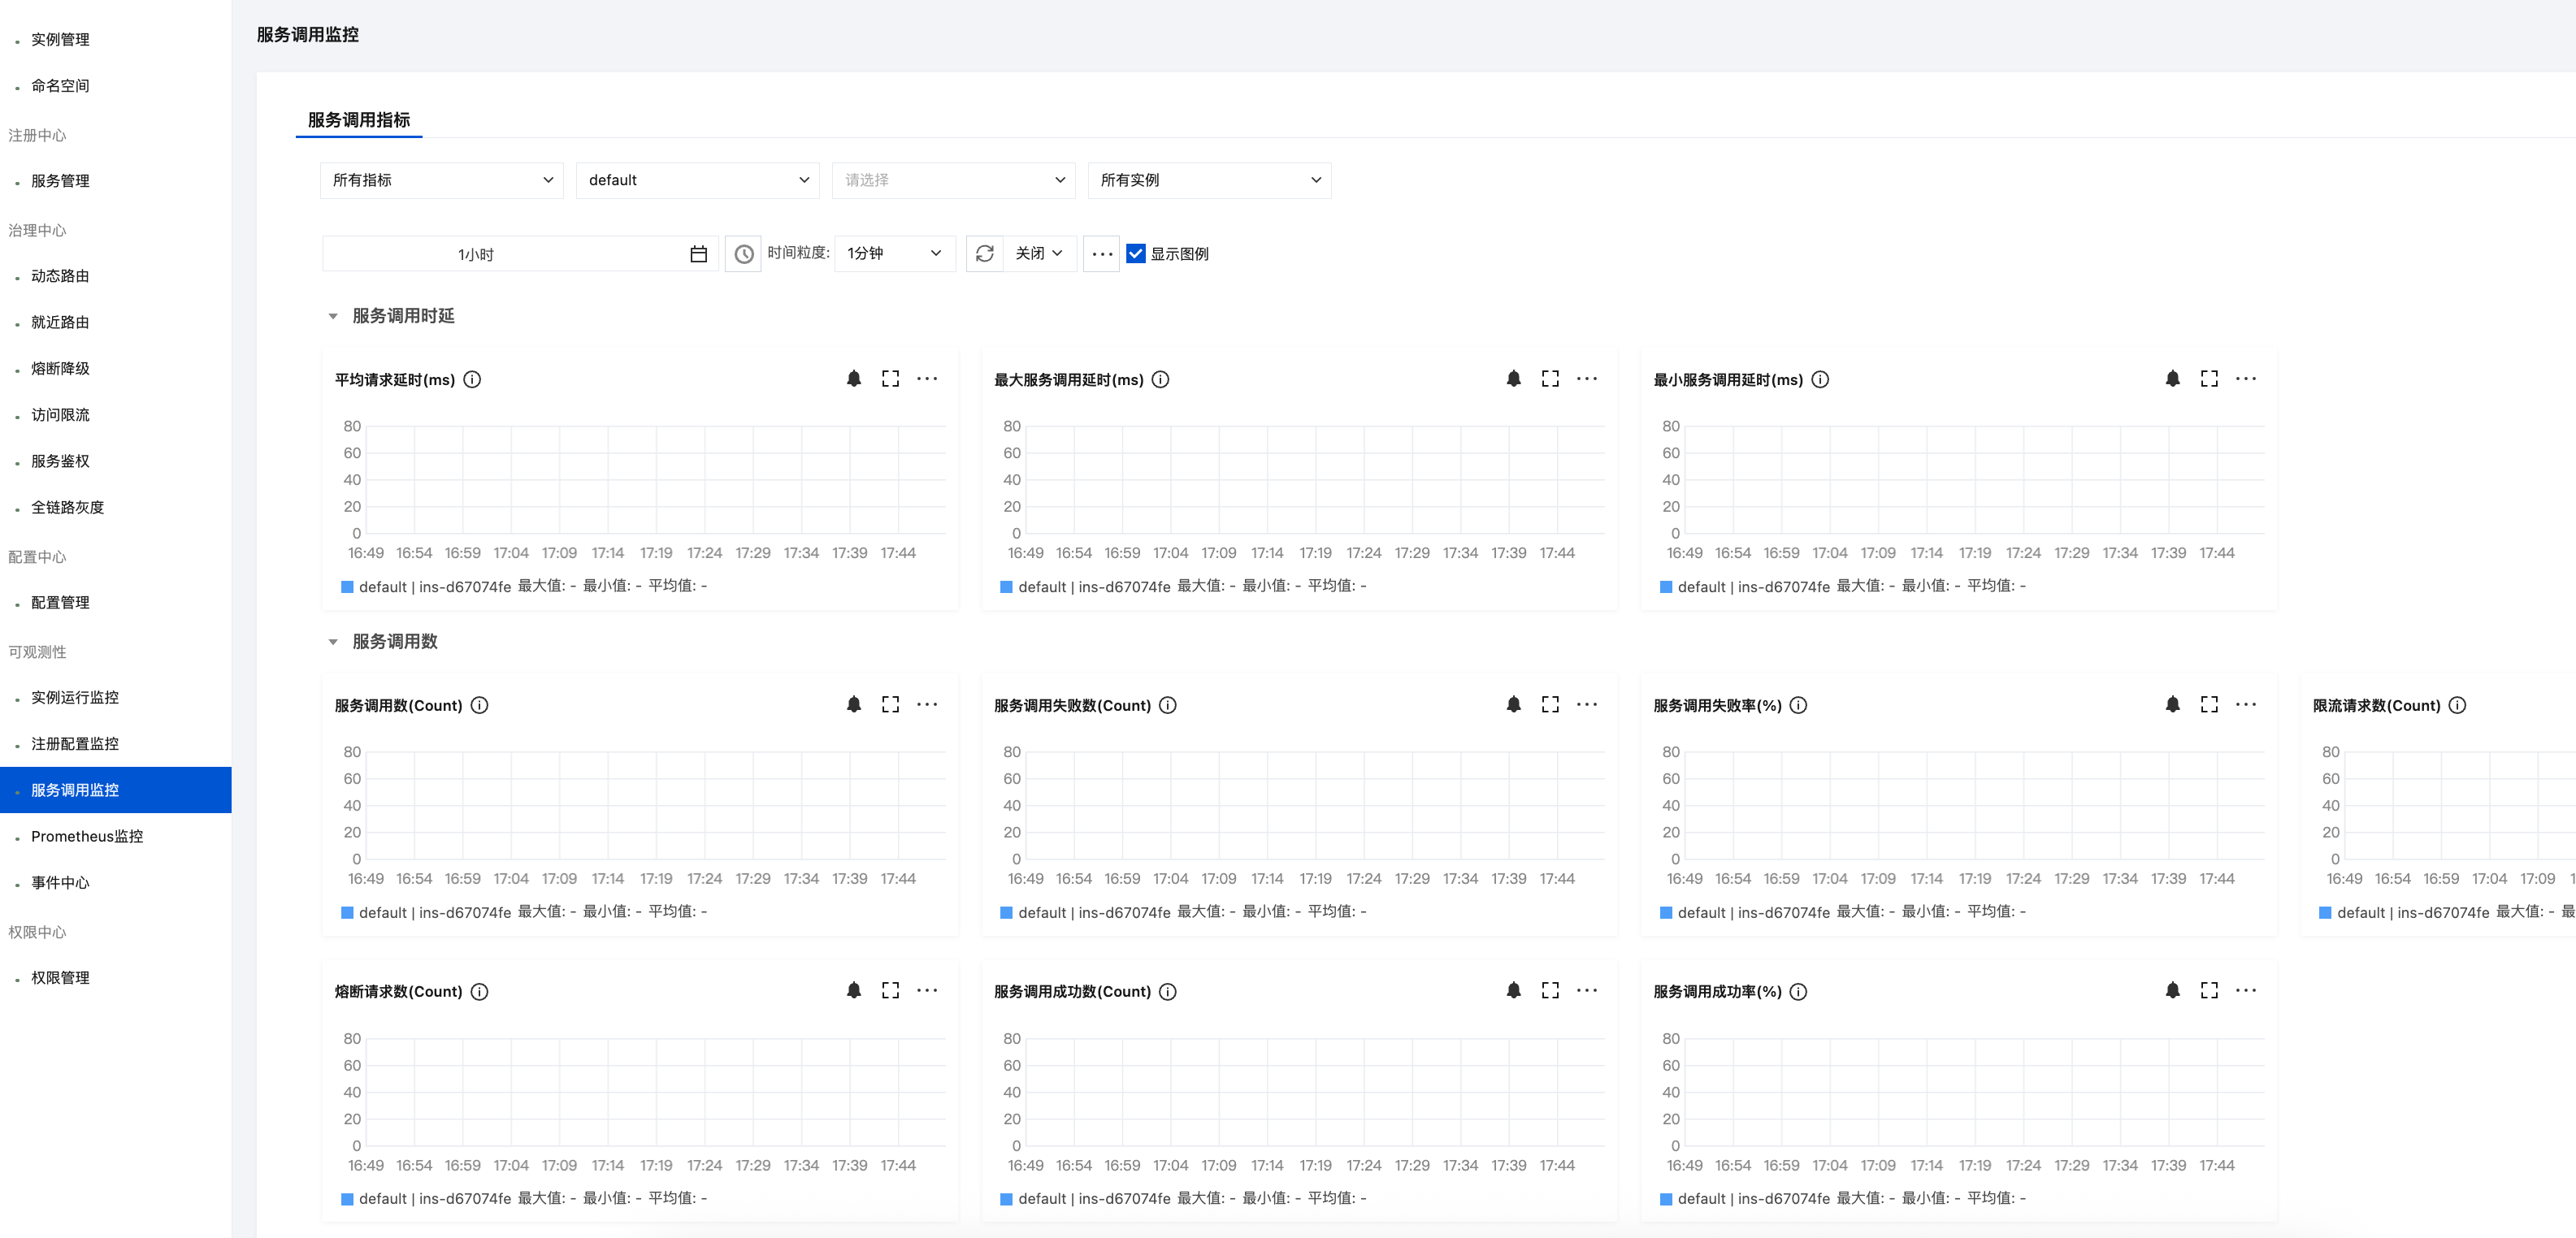Open the 所有指标 dropdown

(x=441, y=180)
